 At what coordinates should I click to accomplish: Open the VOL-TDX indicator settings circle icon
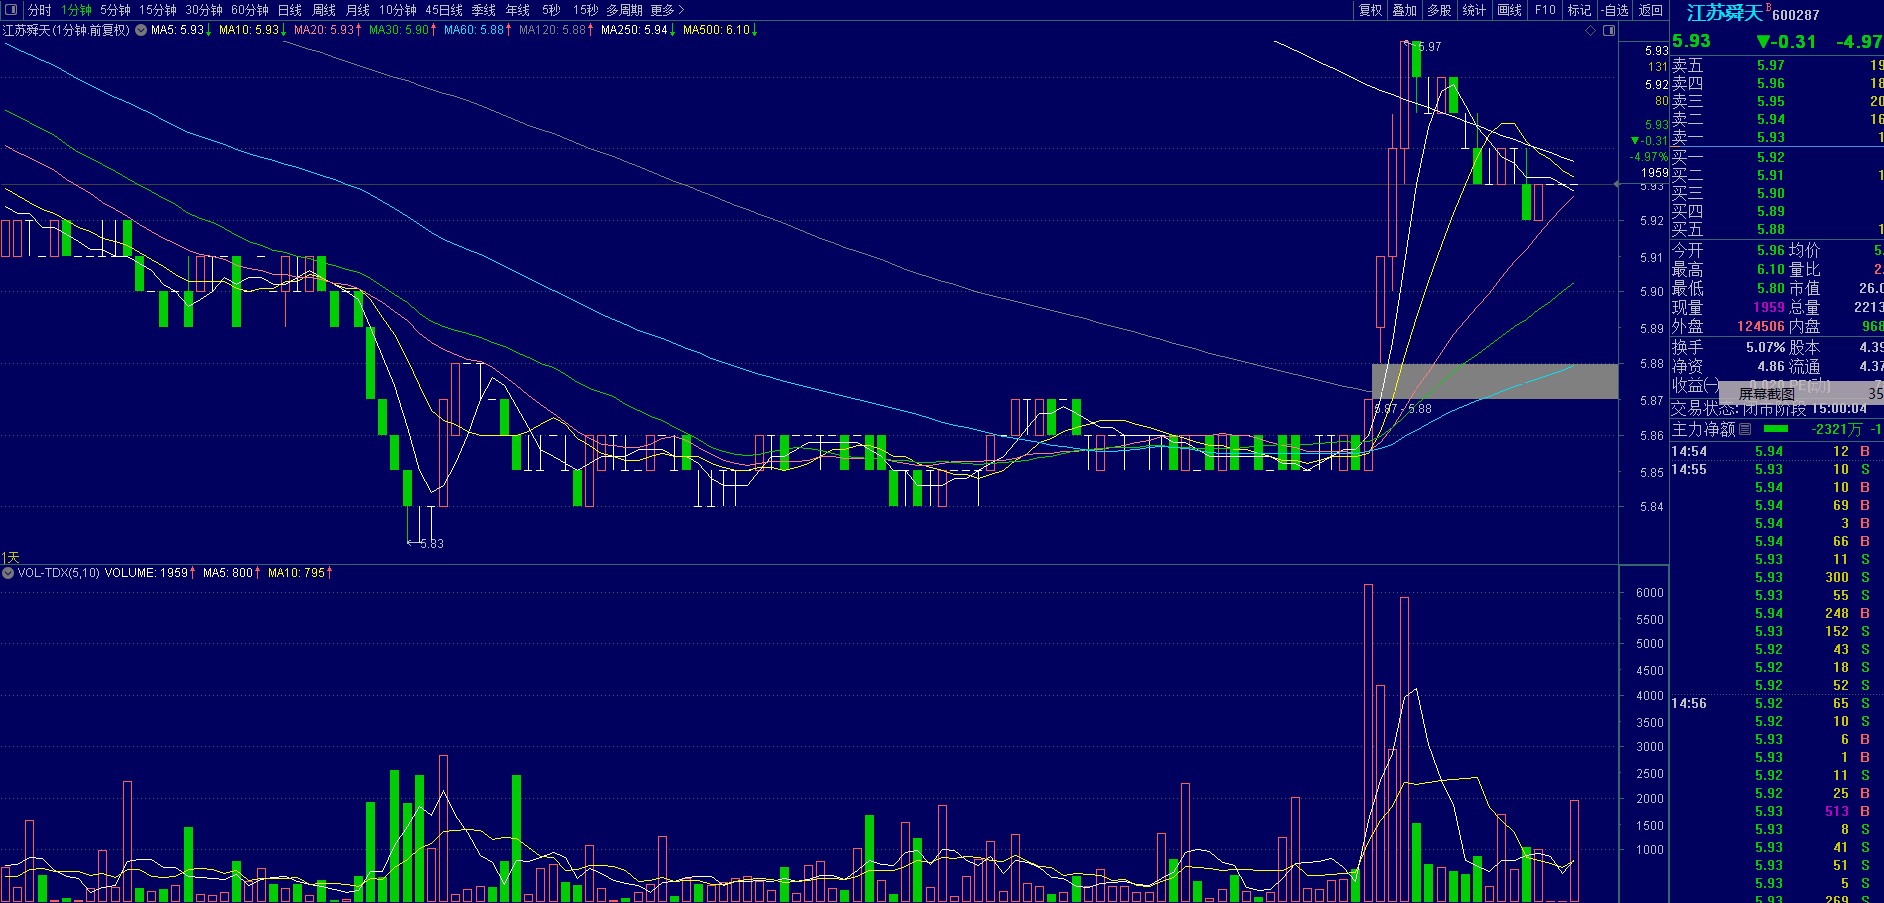pyautogui.click(x=8, y=573)
